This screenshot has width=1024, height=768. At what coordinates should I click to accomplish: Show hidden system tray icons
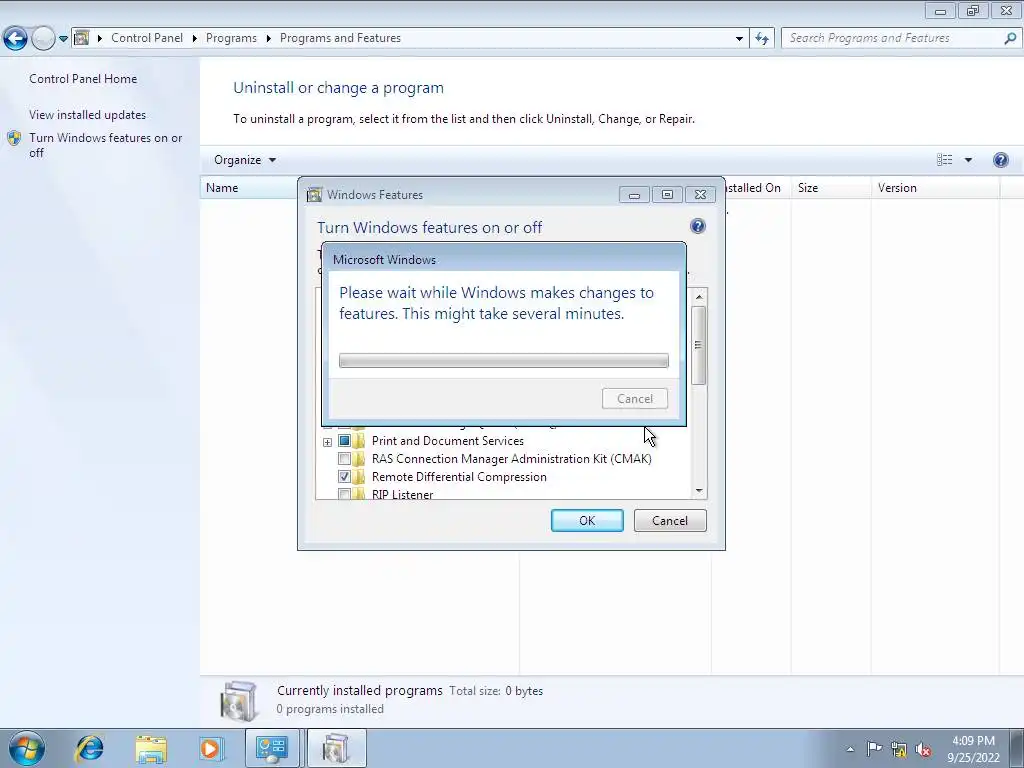coord(850,749)
